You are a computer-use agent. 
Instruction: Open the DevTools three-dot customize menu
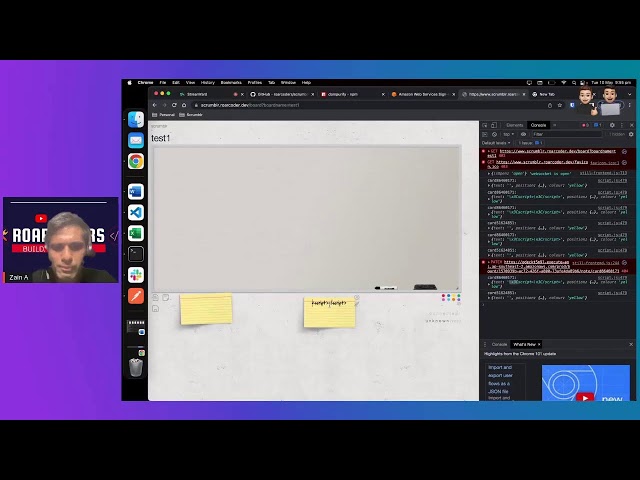622,125
